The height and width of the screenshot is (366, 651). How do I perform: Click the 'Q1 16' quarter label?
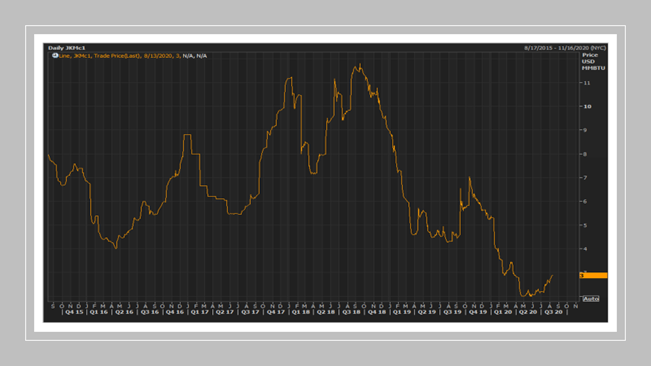click(99, 312)
